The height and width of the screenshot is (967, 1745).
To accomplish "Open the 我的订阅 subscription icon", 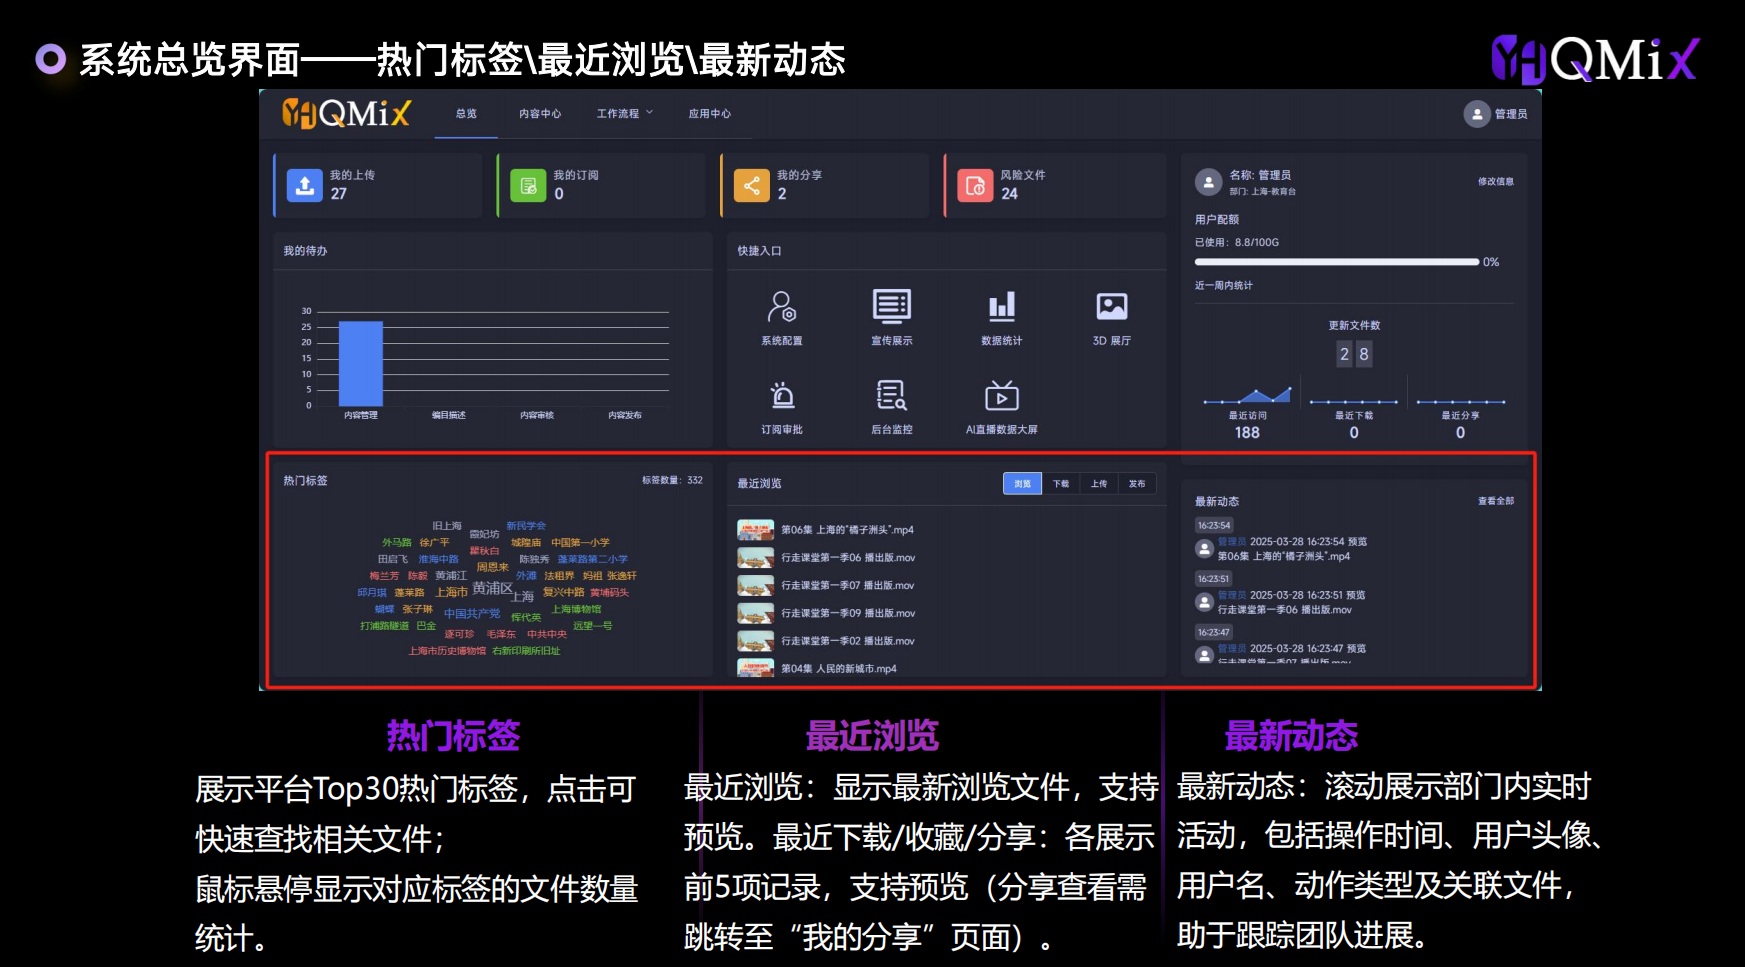I will 528,185.
